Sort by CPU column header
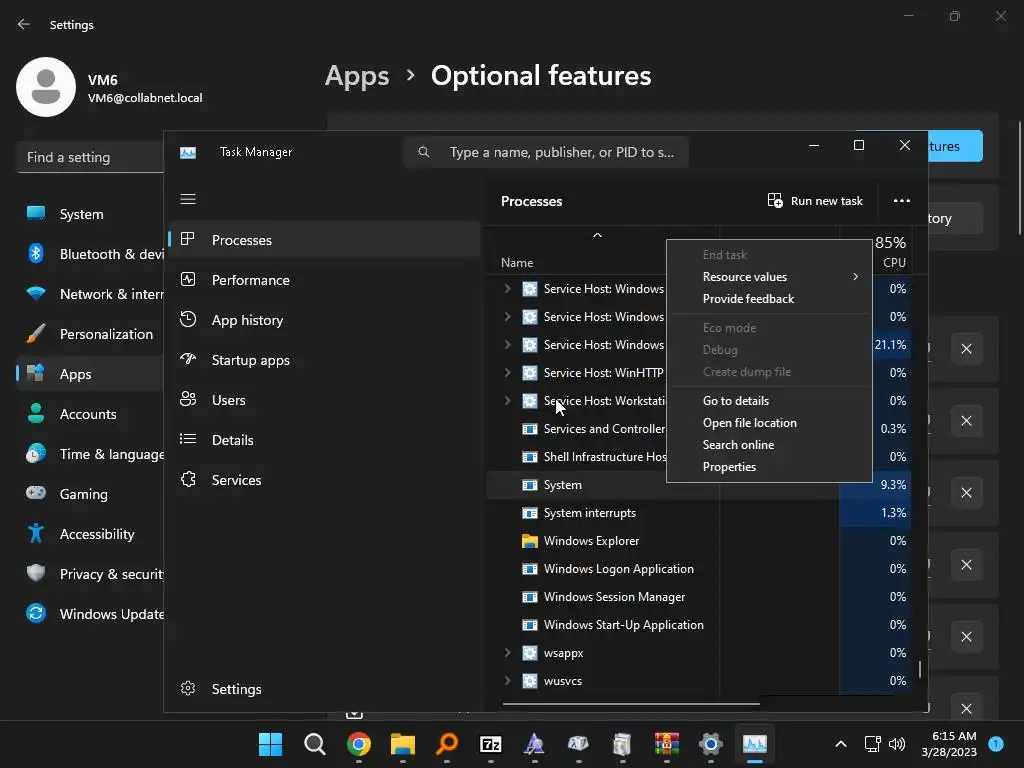 tap(894, 263)
